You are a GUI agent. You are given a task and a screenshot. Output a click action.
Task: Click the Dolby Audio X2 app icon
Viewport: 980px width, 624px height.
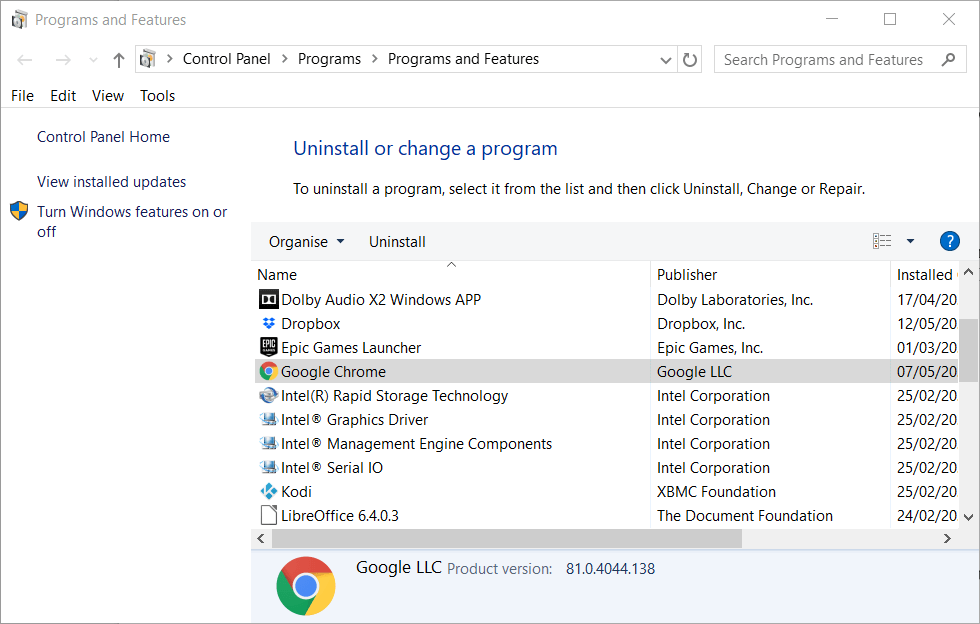point(269,299)
